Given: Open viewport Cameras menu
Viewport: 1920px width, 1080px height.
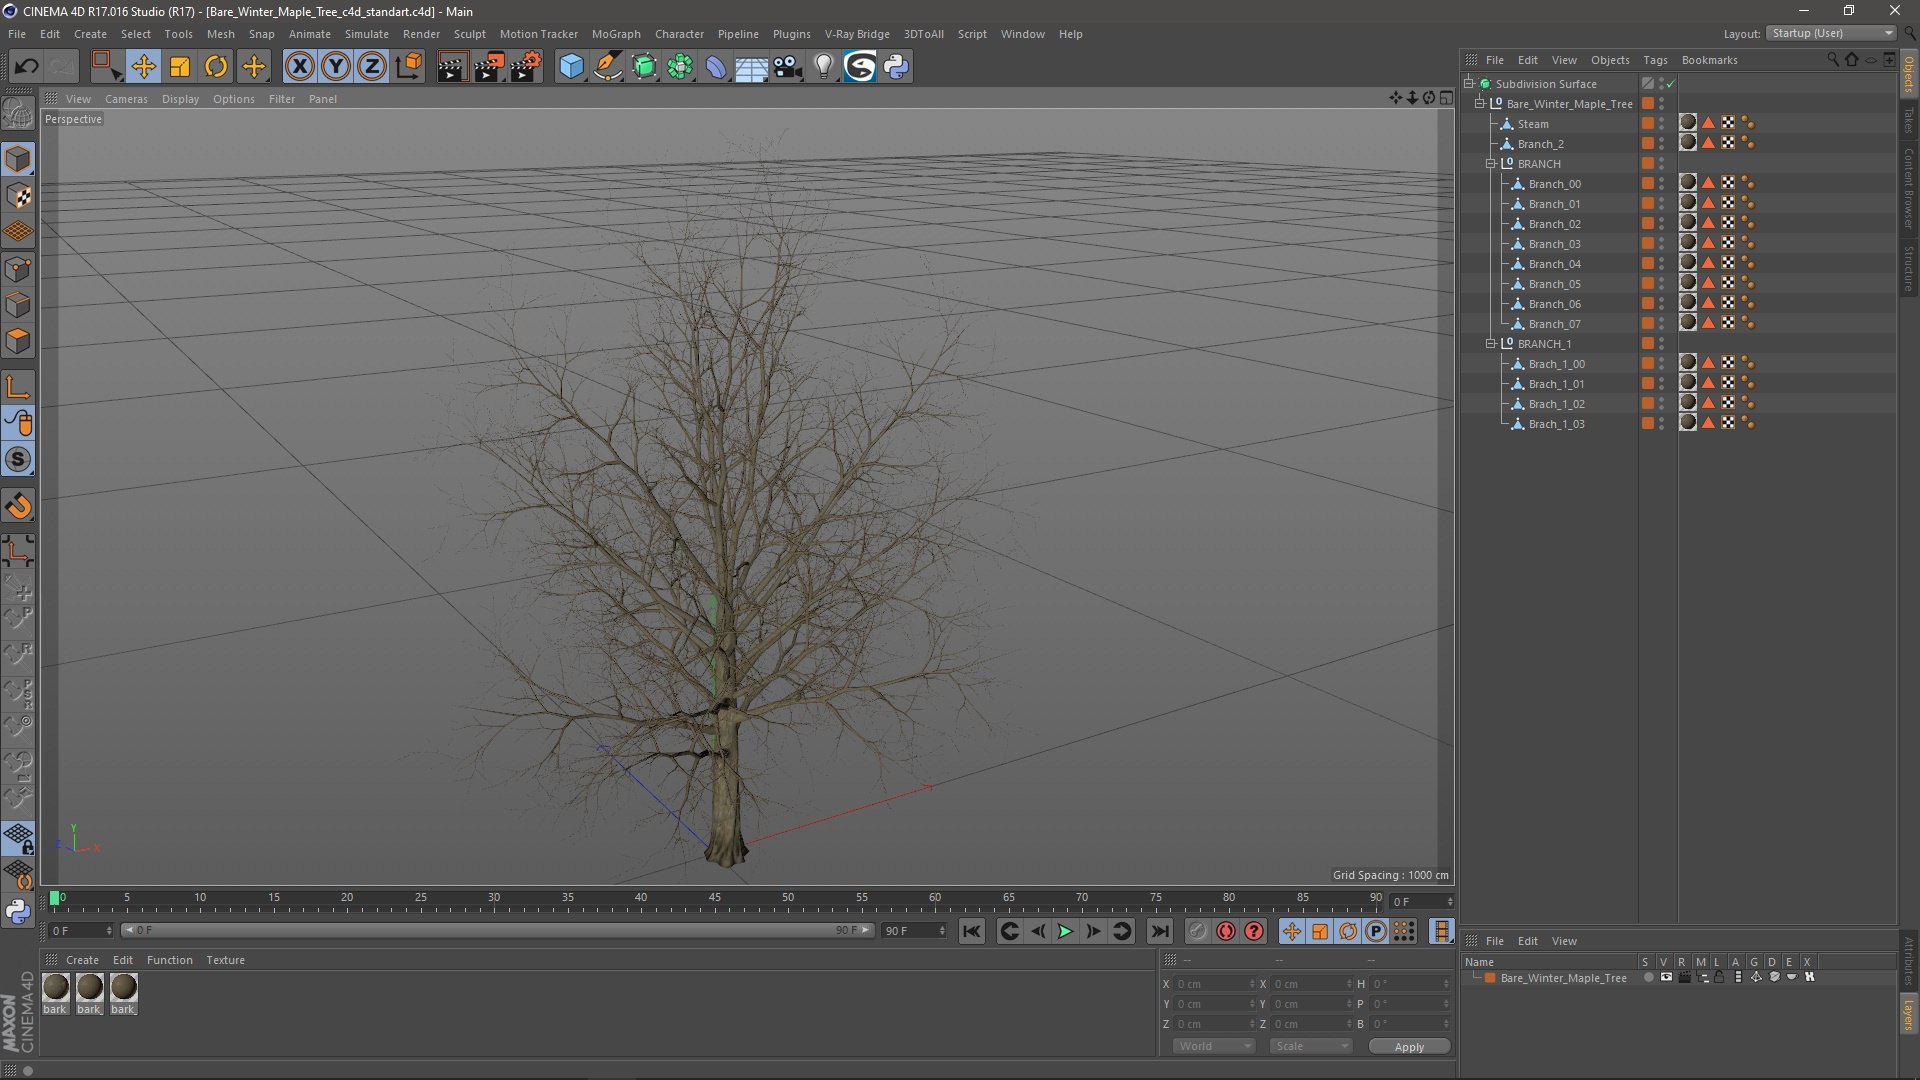Looking at the screenshot, I should pyautogui.click(x=126, y=99).
